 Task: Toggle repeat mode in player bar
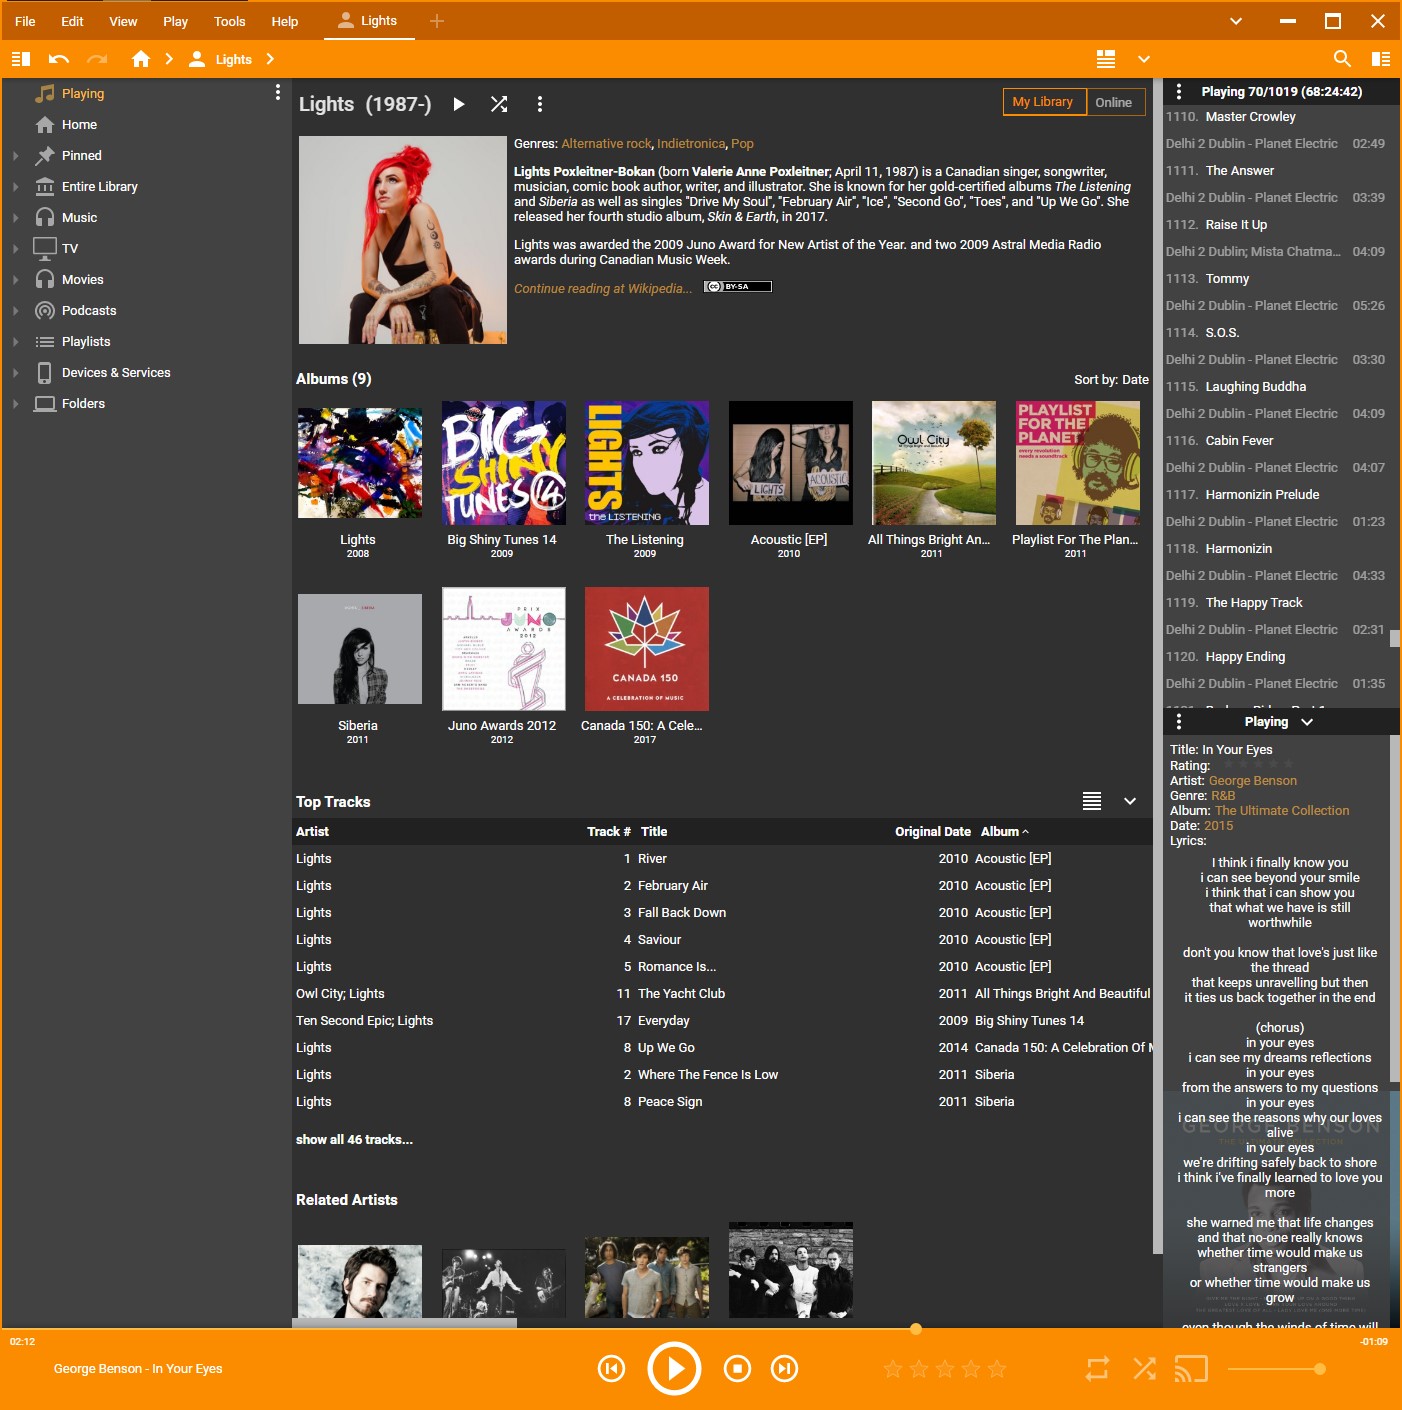coord(1098,1369)
